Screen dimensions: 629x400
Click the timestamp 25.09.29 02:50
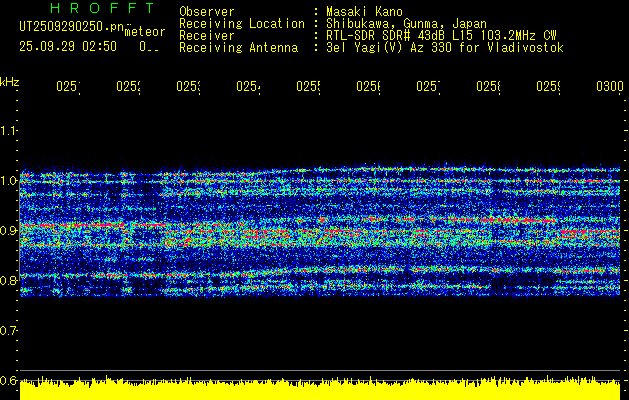pyautogui.click(x=68, y=47)
